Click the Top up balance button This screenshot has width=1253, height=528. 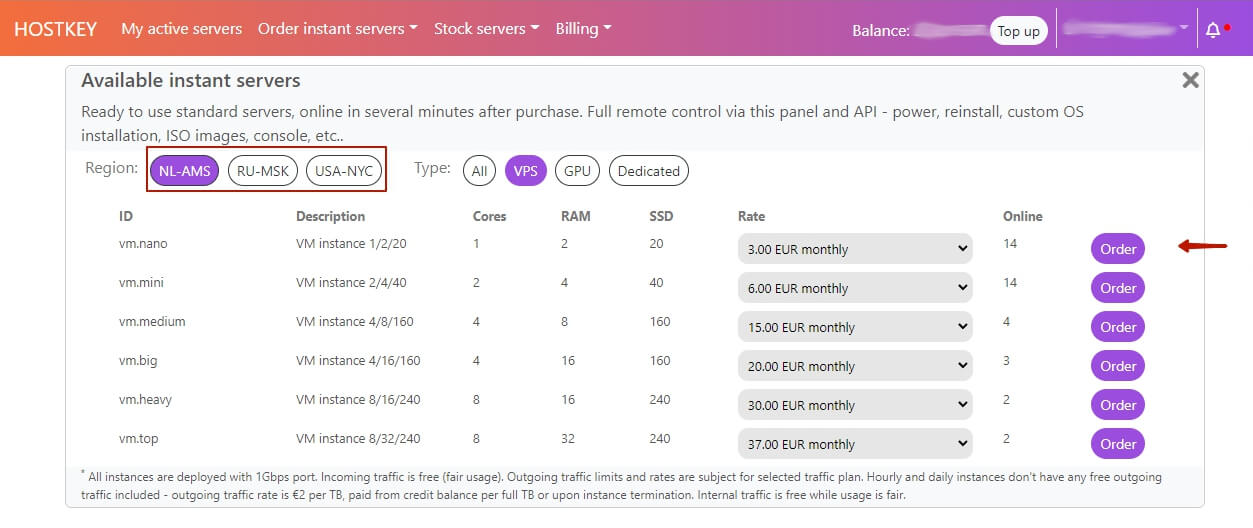pos(1018,31)
